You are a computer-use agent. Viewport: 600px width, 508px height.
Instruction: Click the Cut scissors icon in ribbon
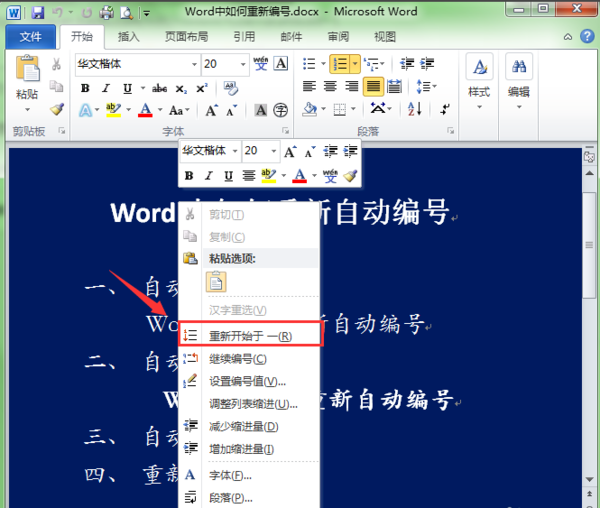pos(57,64)
